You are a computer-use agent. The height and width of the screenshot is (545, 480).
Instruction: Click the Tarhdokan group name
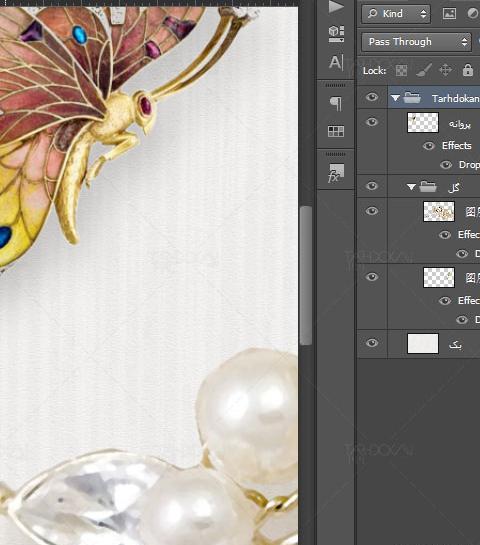click(x=456, y=99)
